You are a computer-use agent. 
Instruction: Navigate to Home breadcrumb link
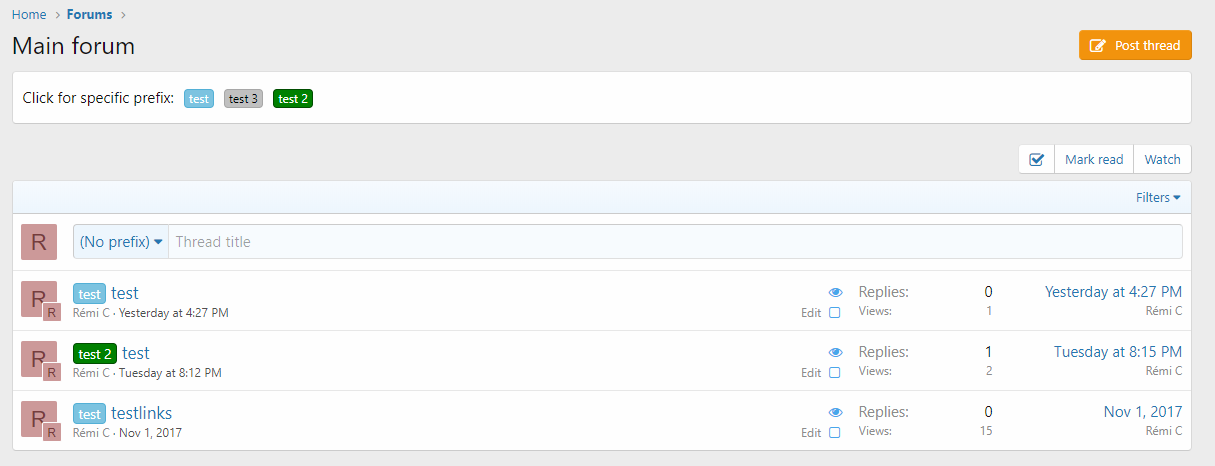click(29, 14)
